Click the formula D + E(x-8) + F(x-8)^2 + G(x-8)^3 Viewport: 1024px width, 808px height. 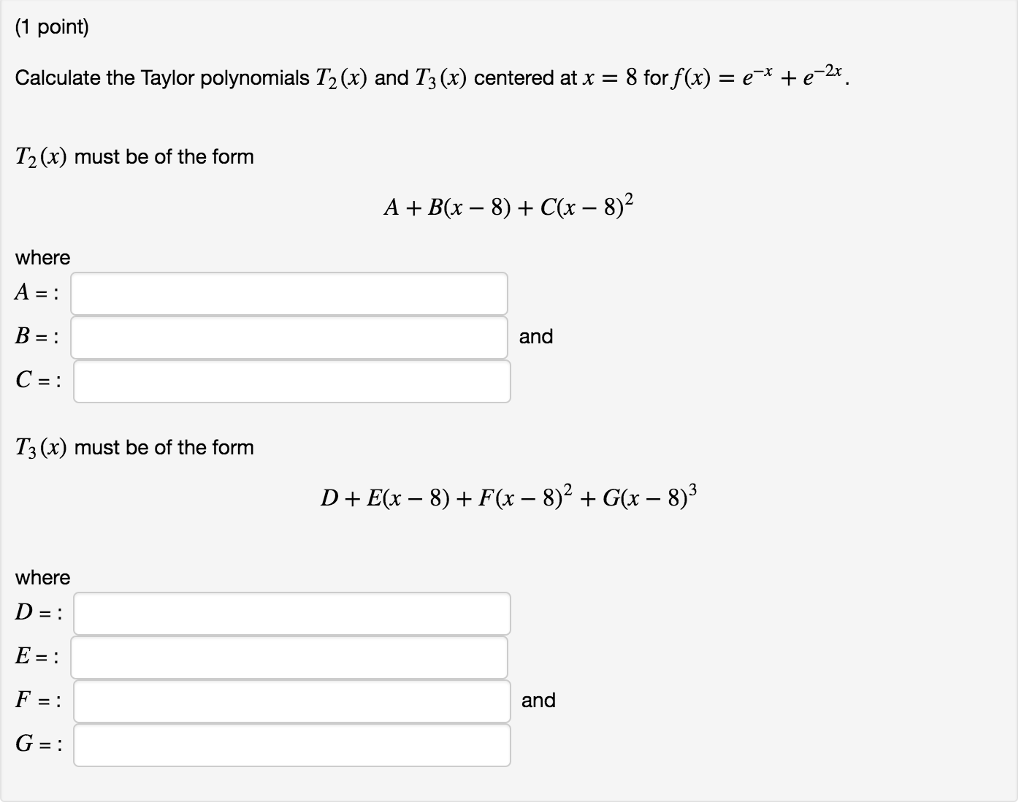pyautogui.click(x=509, y=493)
